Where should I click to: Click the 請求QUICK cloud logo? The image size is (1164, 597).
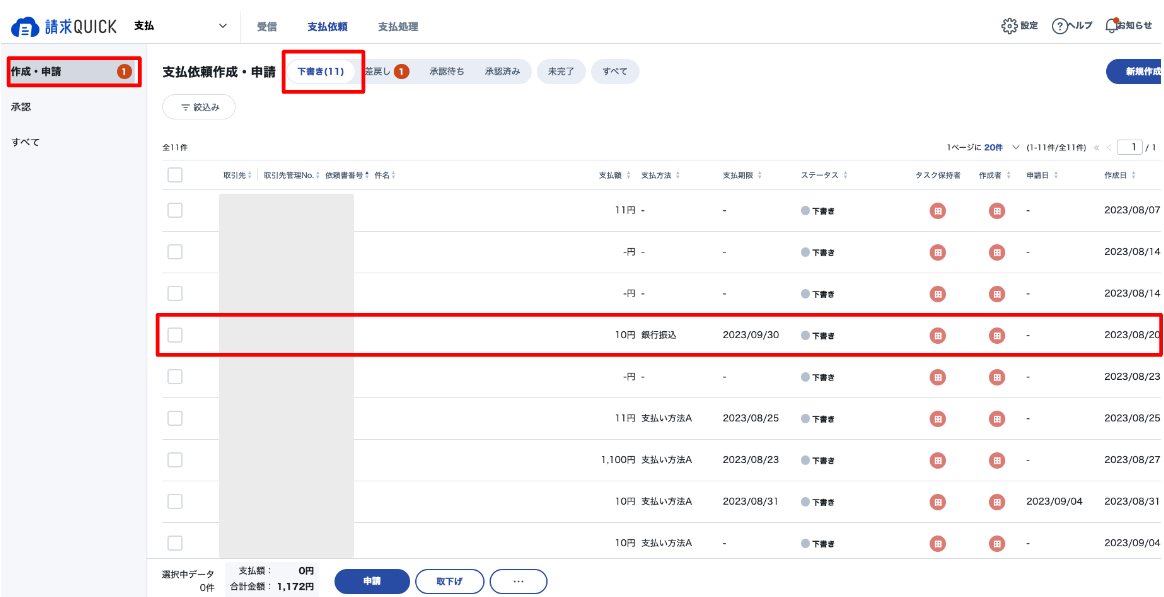[64, 27]
